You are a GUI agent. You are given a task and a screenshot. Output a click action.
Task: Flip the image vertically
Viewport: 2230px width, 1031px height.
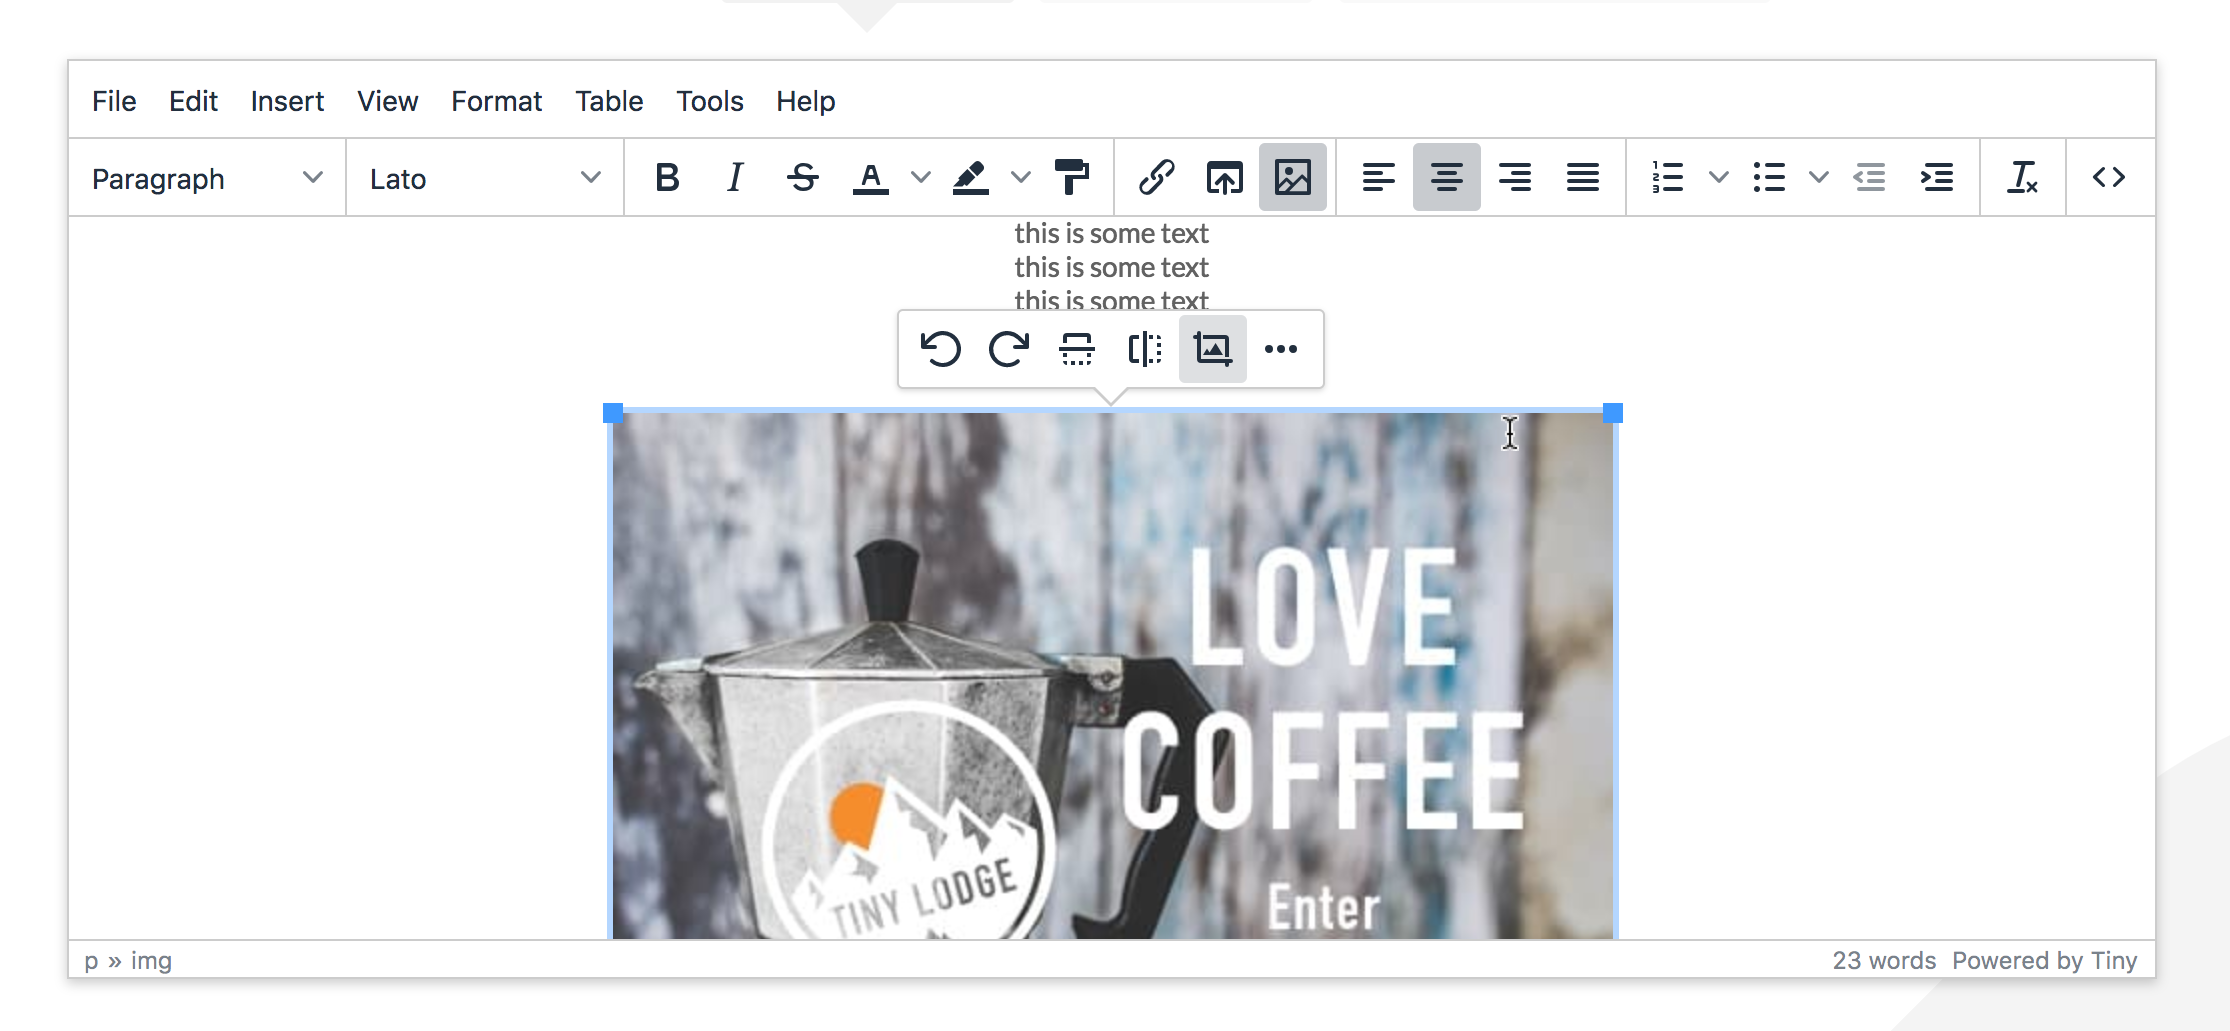pos(1077,349)
